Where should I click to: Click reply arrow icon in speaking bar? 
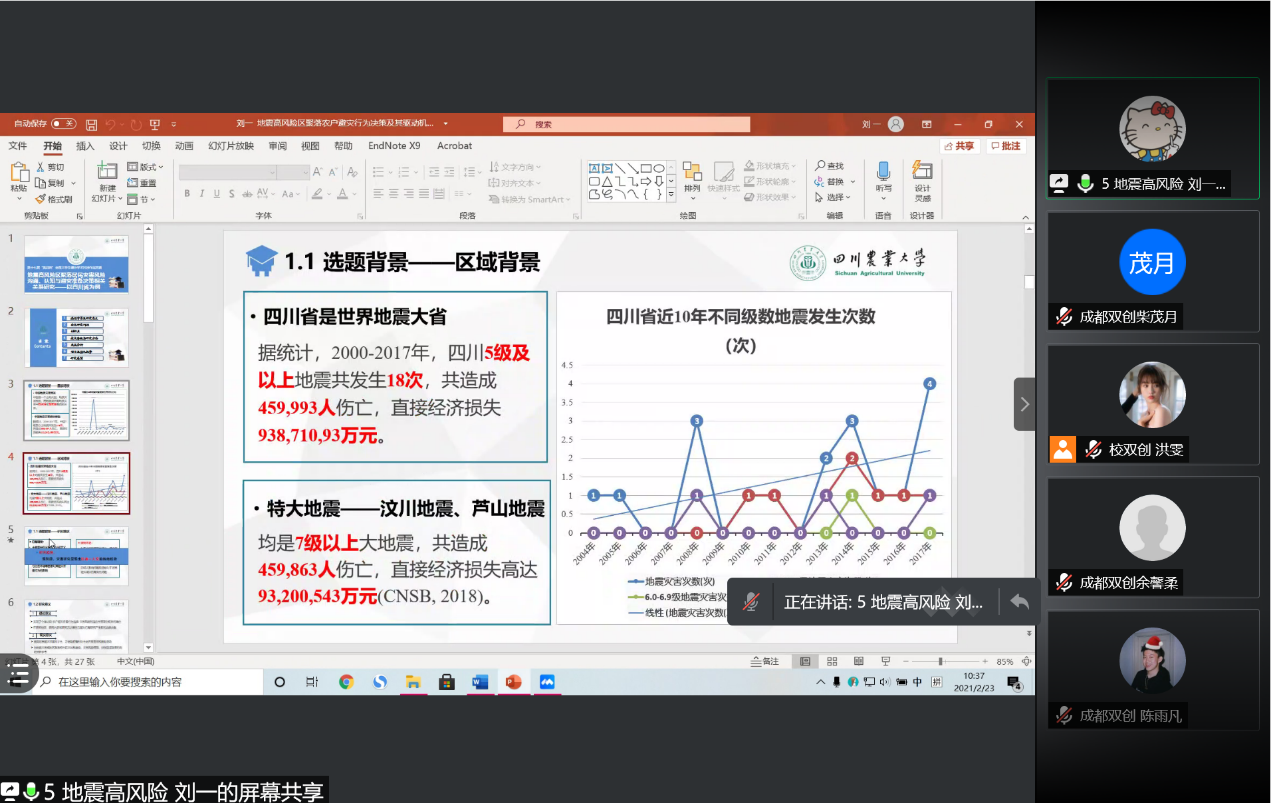point(1019,602)
